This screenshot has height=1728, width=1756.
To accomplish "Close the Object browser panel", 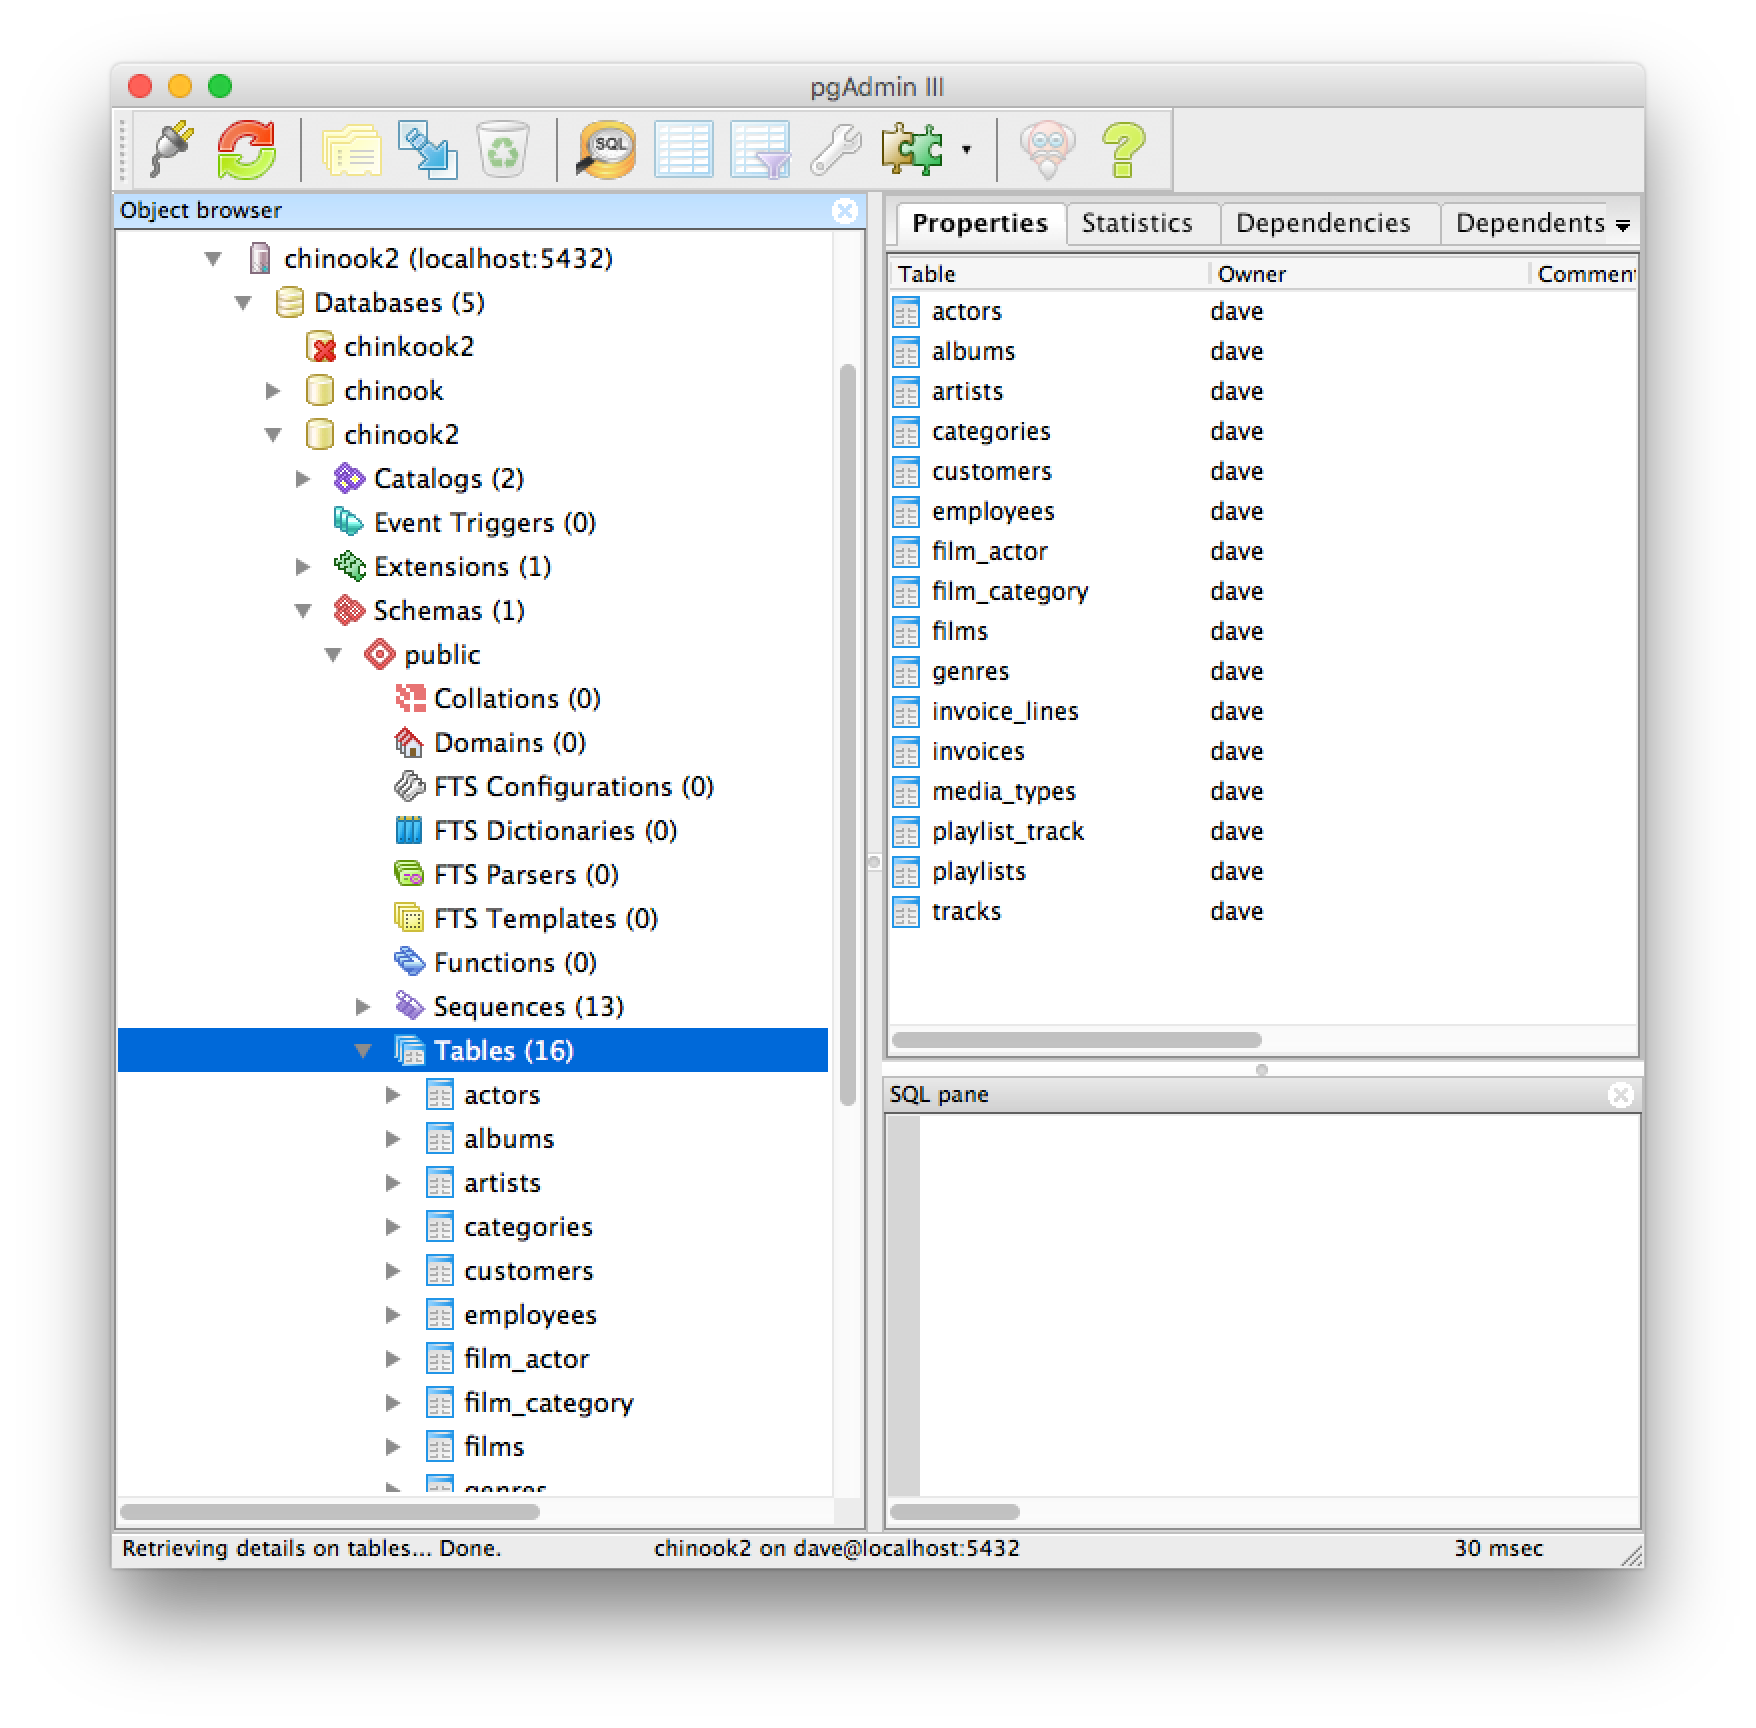I will [x=846, y=210].
